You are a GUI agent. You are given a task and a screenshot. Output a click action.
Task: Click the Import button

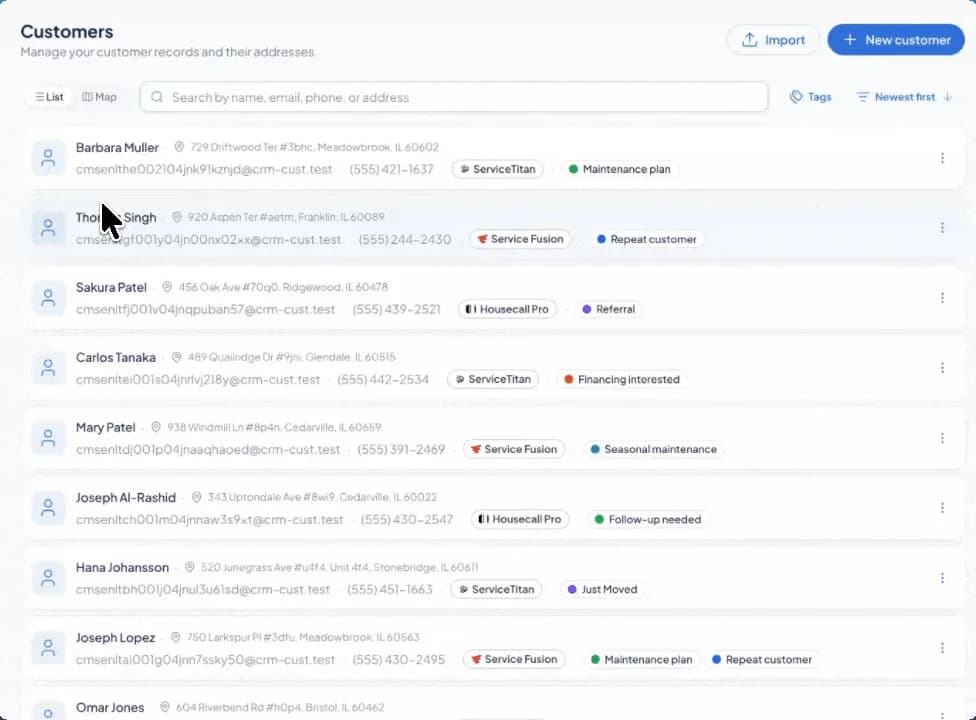(x=772, y=40)
